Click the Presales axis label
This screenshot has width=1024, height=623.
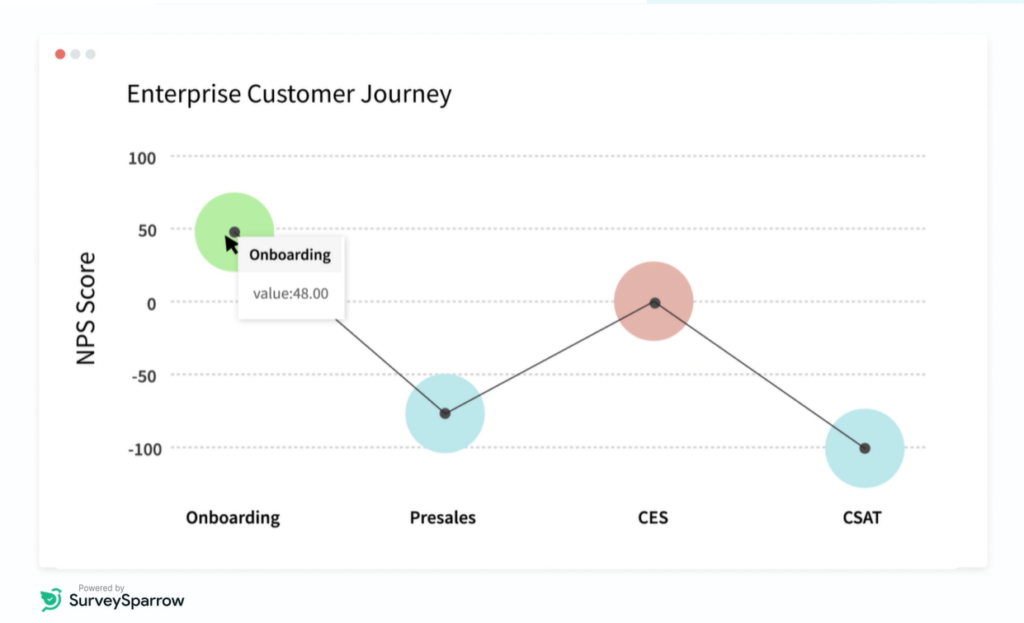[x=442, y=518]
